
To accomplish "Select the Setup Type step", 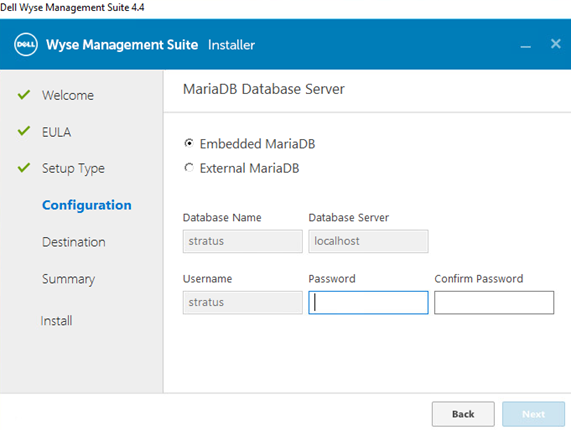I will point(73,169).
